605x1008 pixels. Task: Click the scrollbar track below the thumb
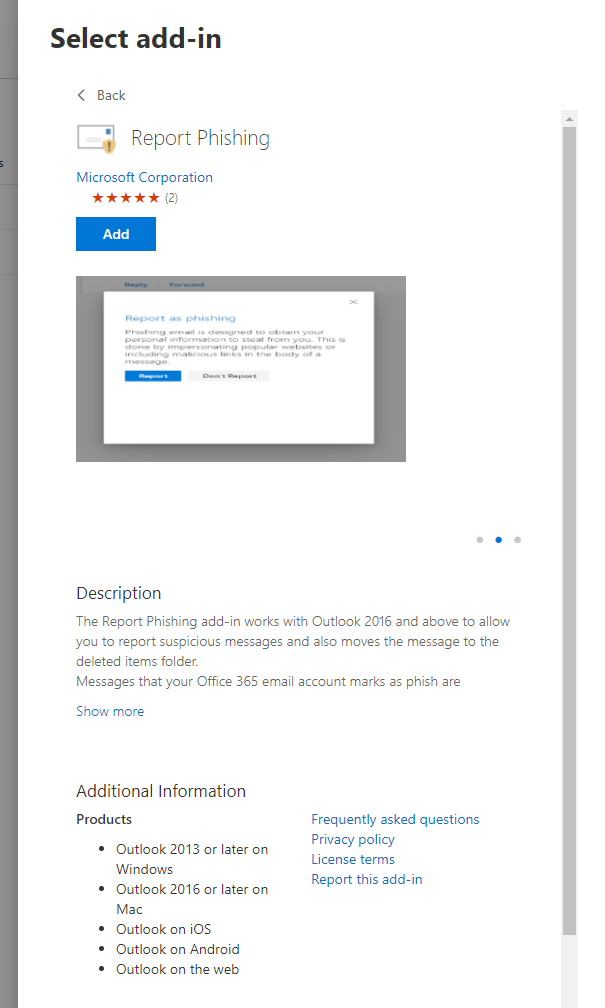click(x=569, y=971)
